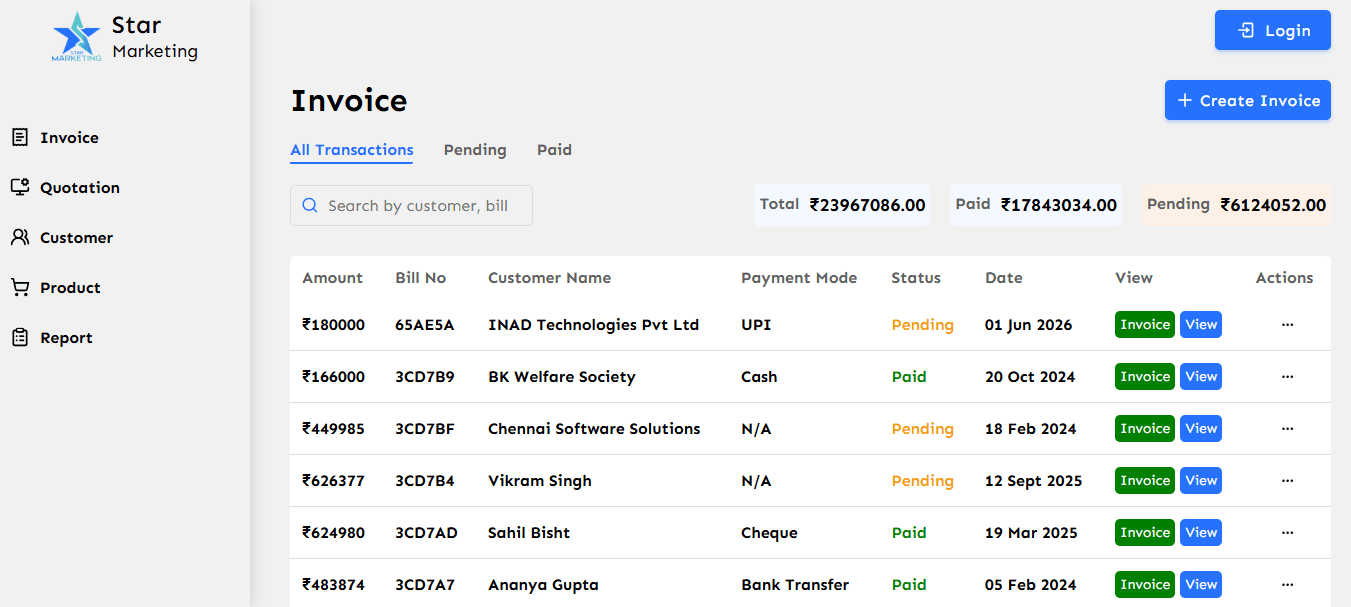Focus the search by customer field
This screenshot has height=607, width=1351.
tap(411, 205)
